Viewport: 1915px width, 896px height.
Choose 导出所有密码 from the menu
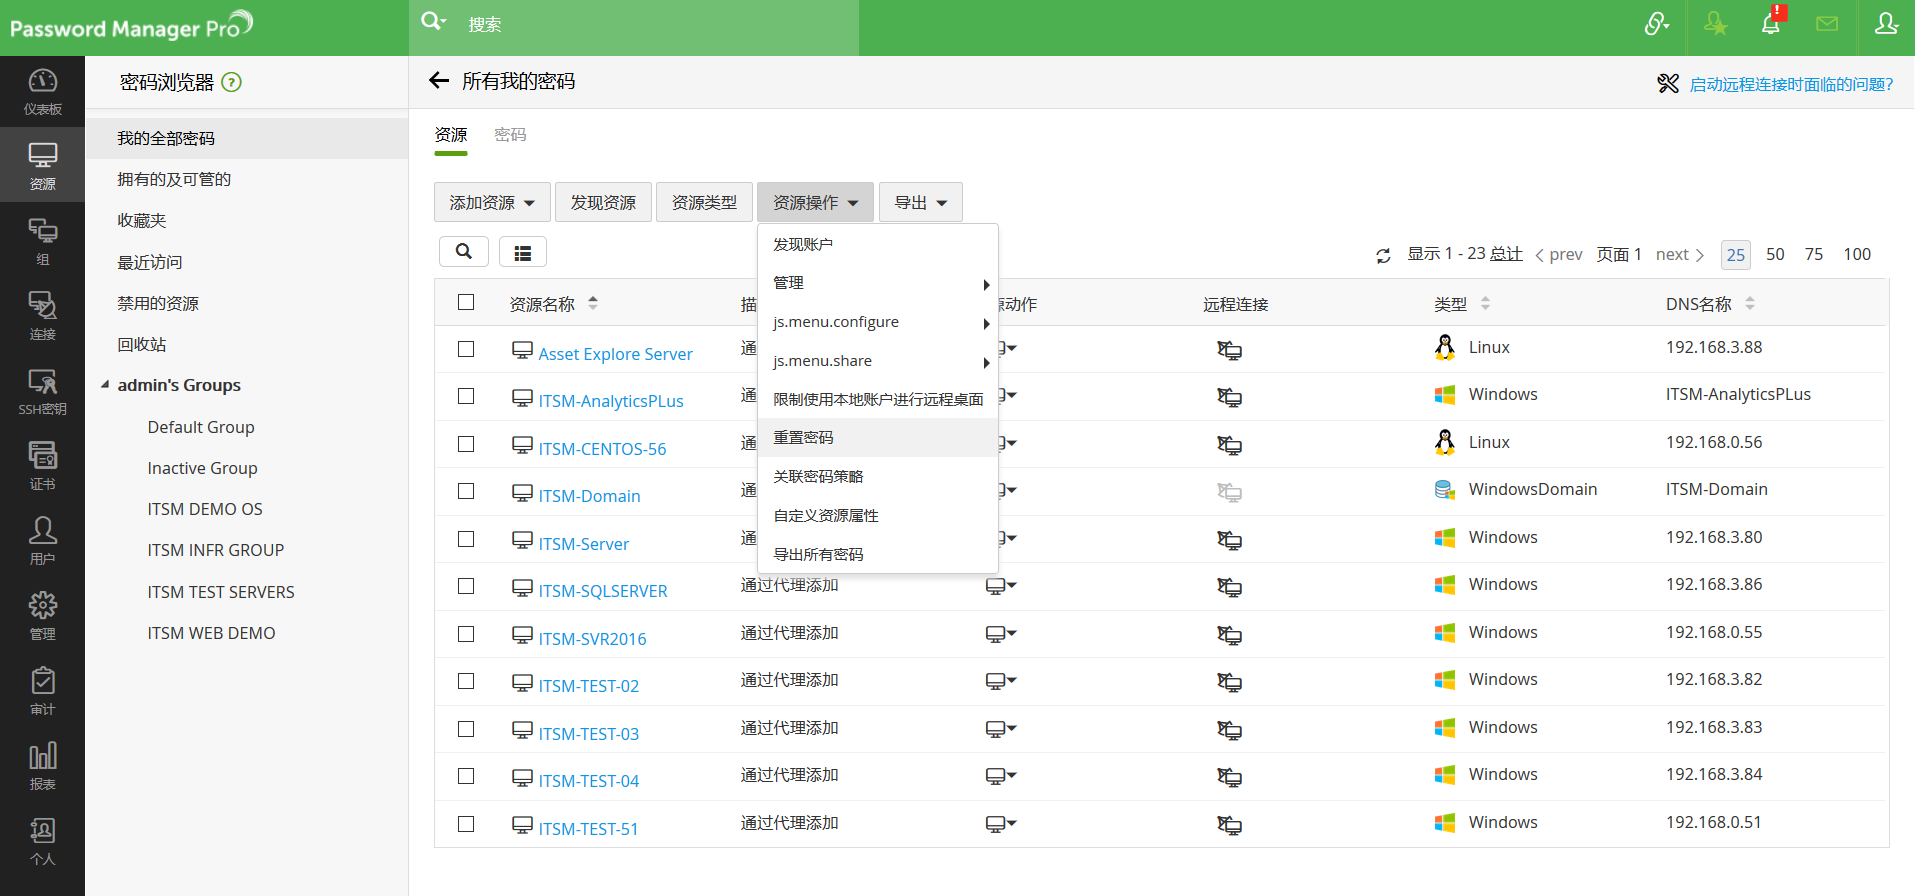878,555
